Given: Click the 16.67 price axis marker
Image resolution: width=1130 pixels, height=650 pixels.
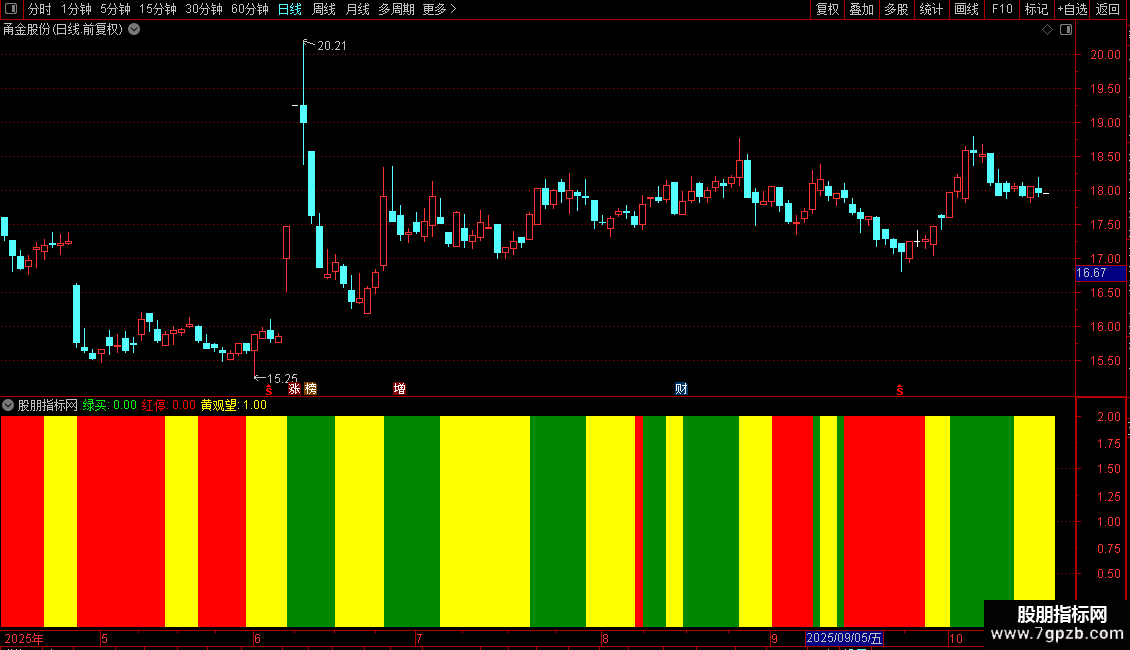Looking at the screenshot, I should coord(1100,273).
